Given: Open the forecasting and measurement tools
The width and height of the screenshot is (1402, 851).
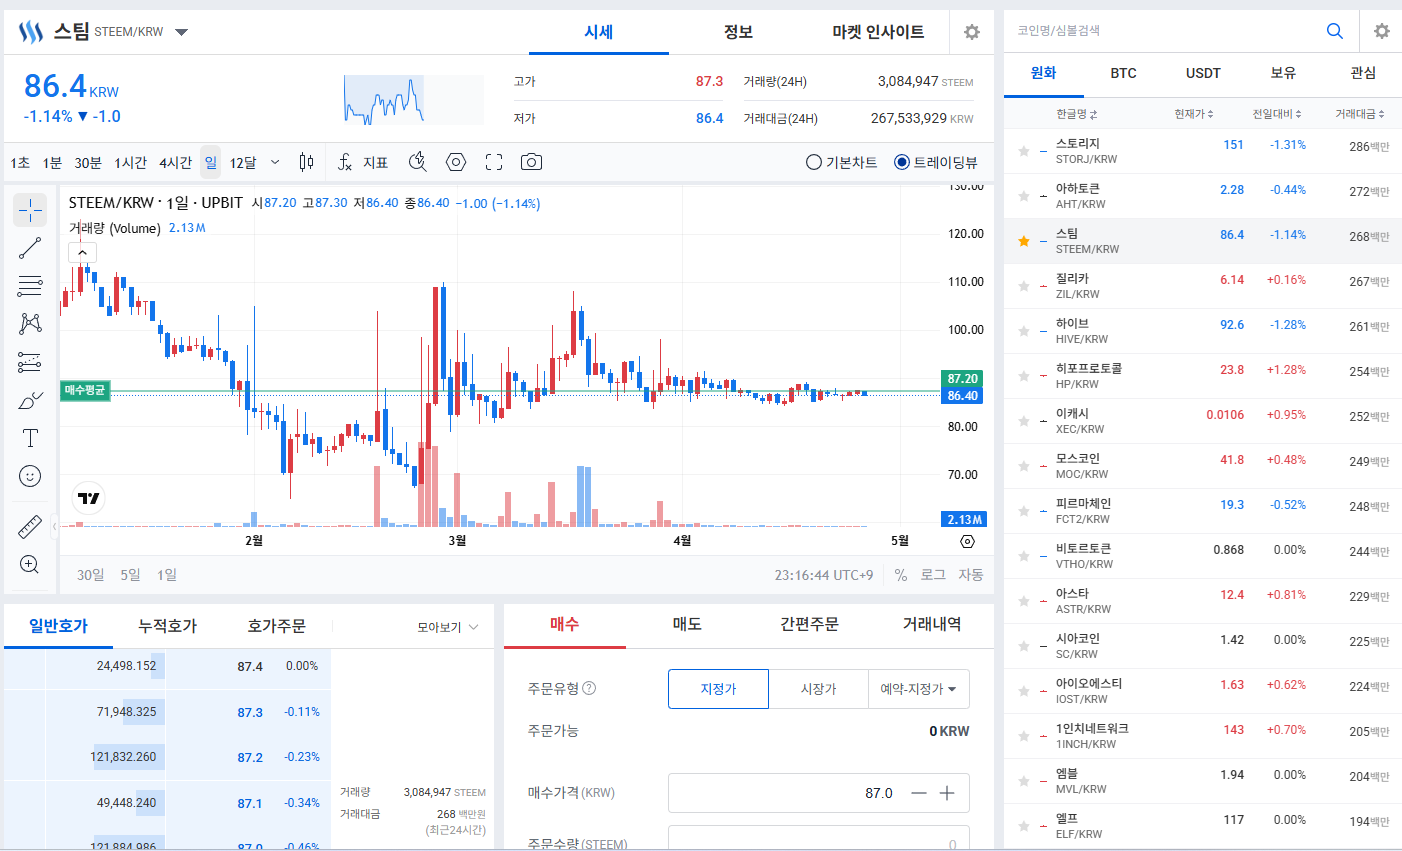Looking at the screenshot, I should [x=30, y=362].
